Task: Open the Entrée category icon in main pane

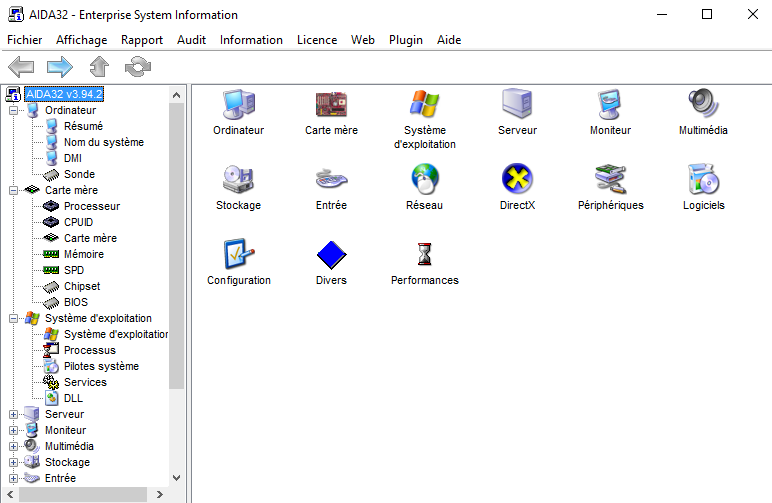Action: pos(331,179)
